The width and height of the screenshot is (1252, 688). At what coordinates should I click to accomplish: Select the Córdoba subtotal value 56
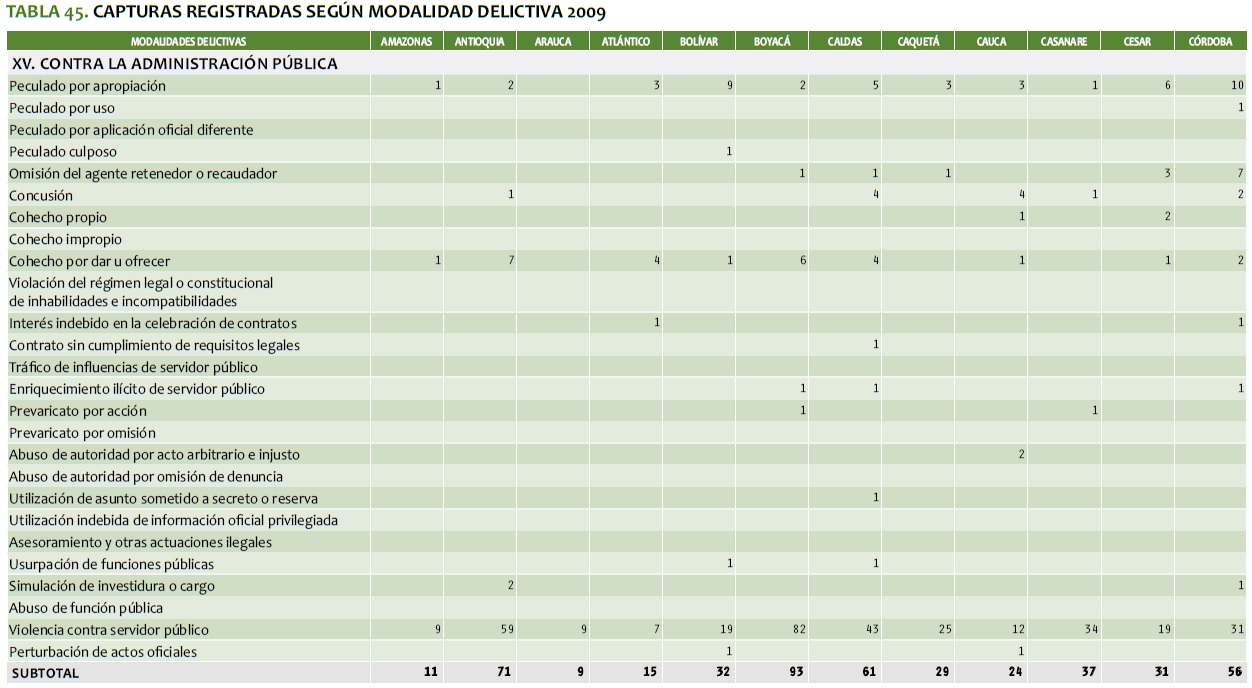pos(1236,673)
